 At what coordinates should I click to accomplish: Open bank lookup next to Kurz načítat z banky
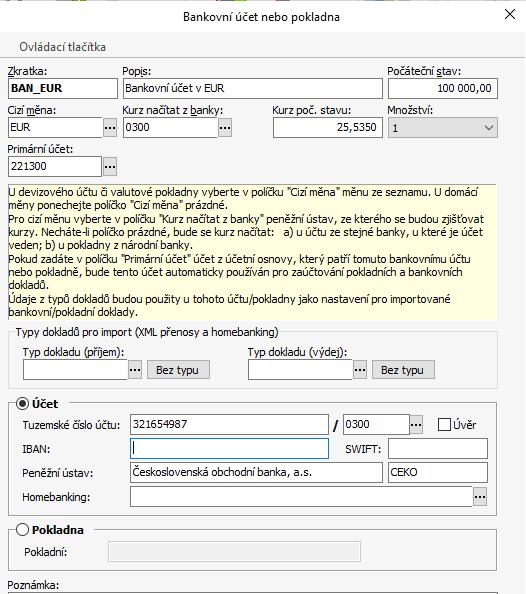[225, 128]
